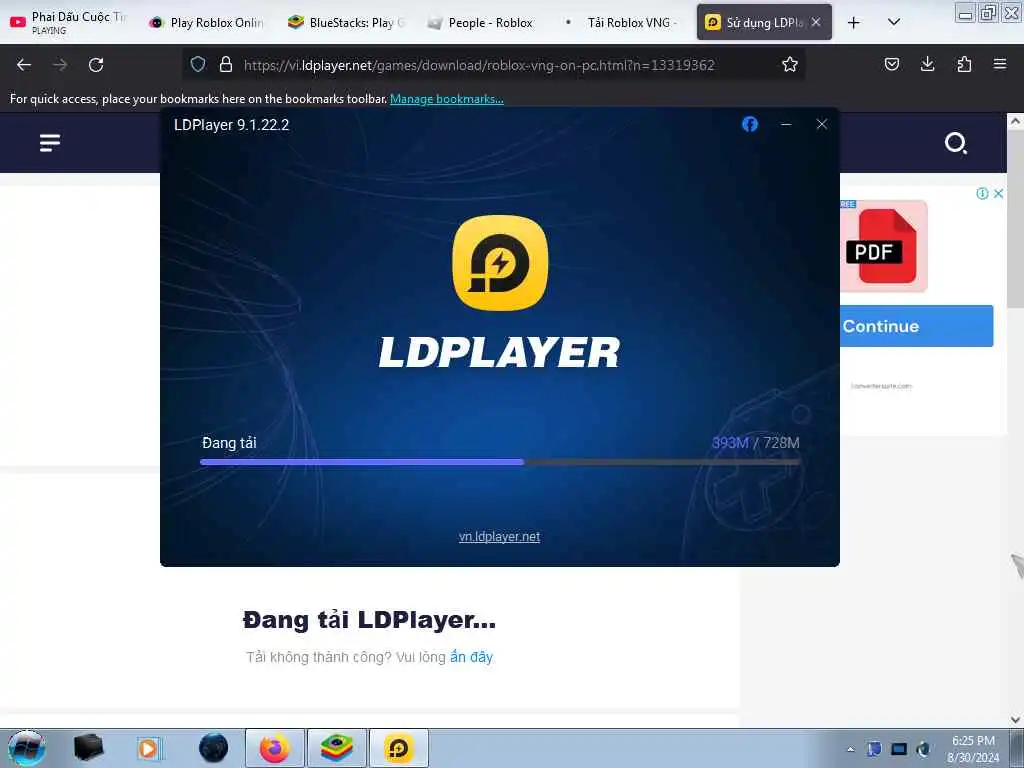Open Firefox from the taskbar

pos(275,748)
